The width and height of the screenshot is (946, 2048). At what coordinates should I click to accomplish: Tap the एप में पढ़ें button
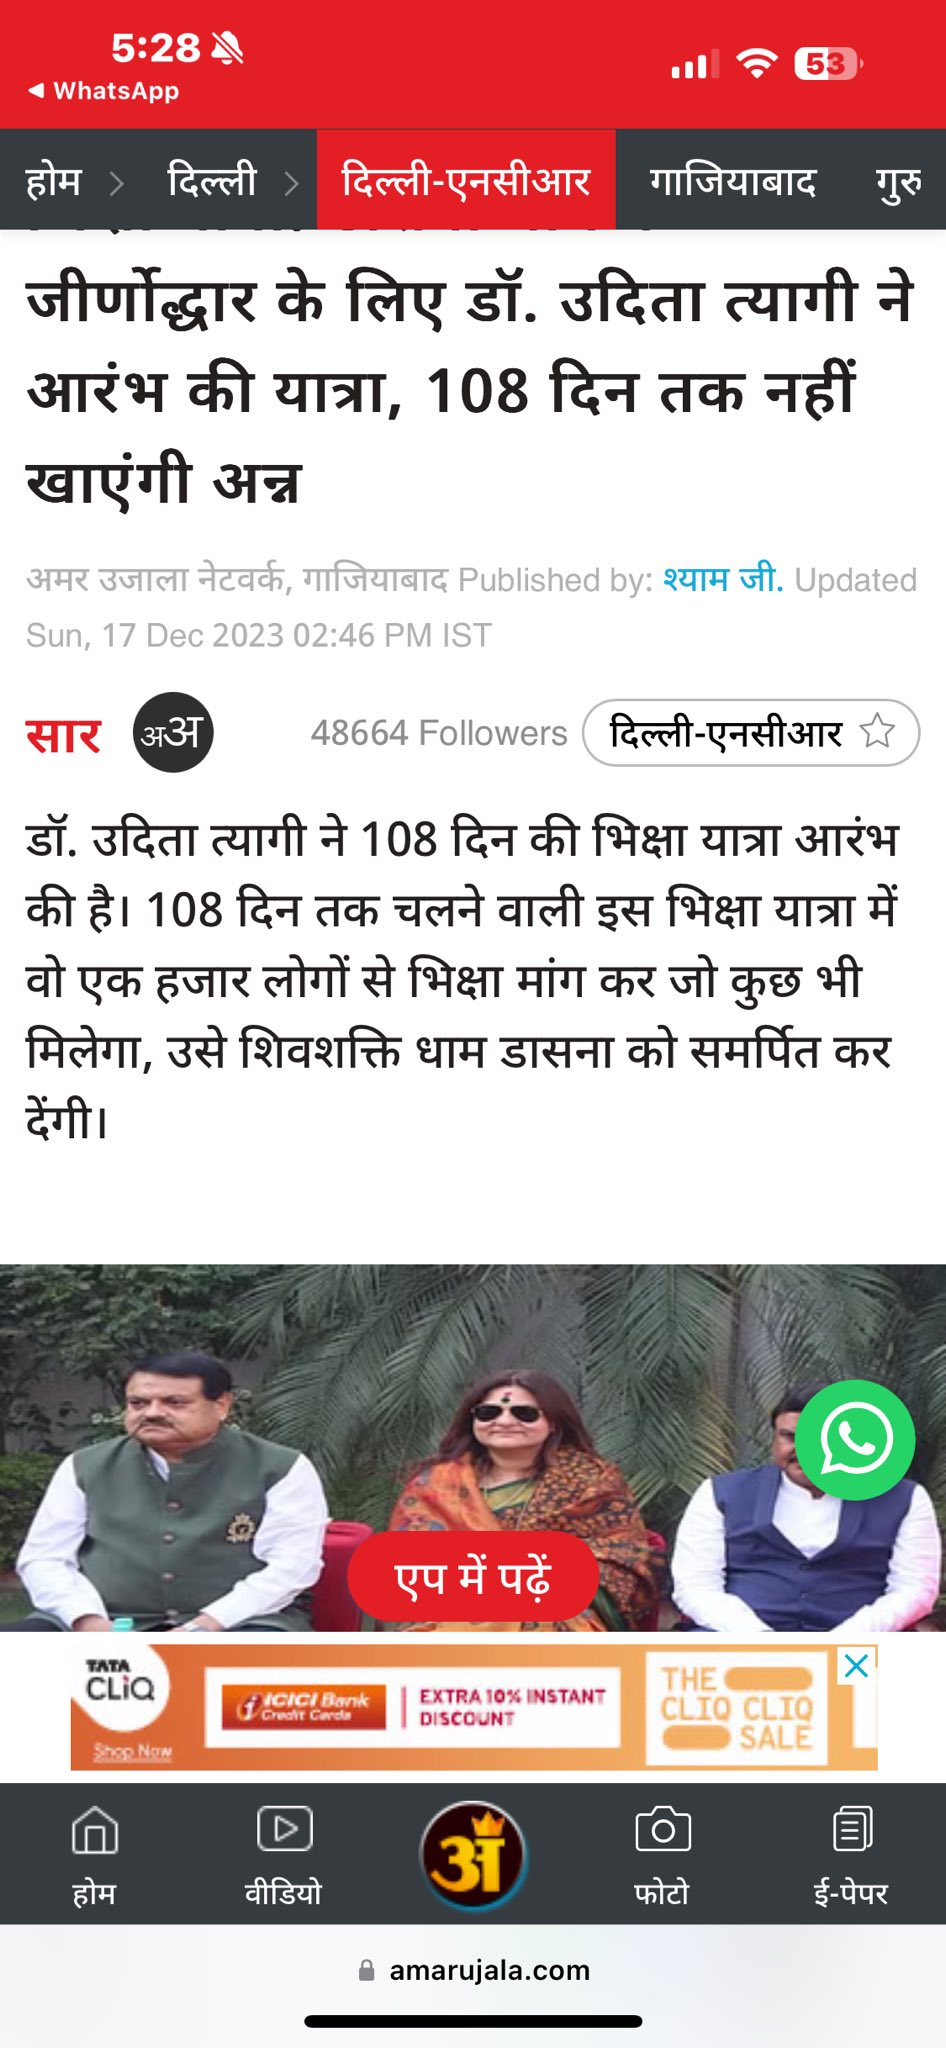click(473, 1576)
